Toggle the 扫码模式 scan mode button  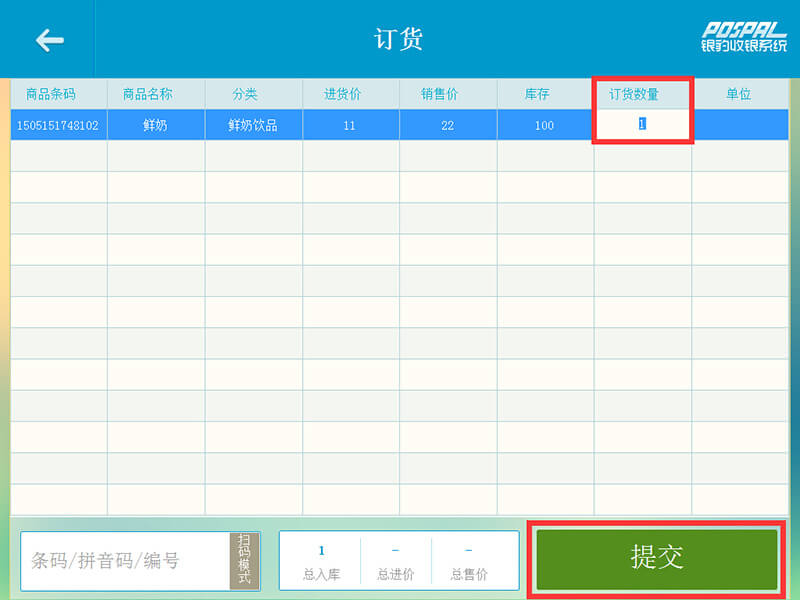point(244,560)
